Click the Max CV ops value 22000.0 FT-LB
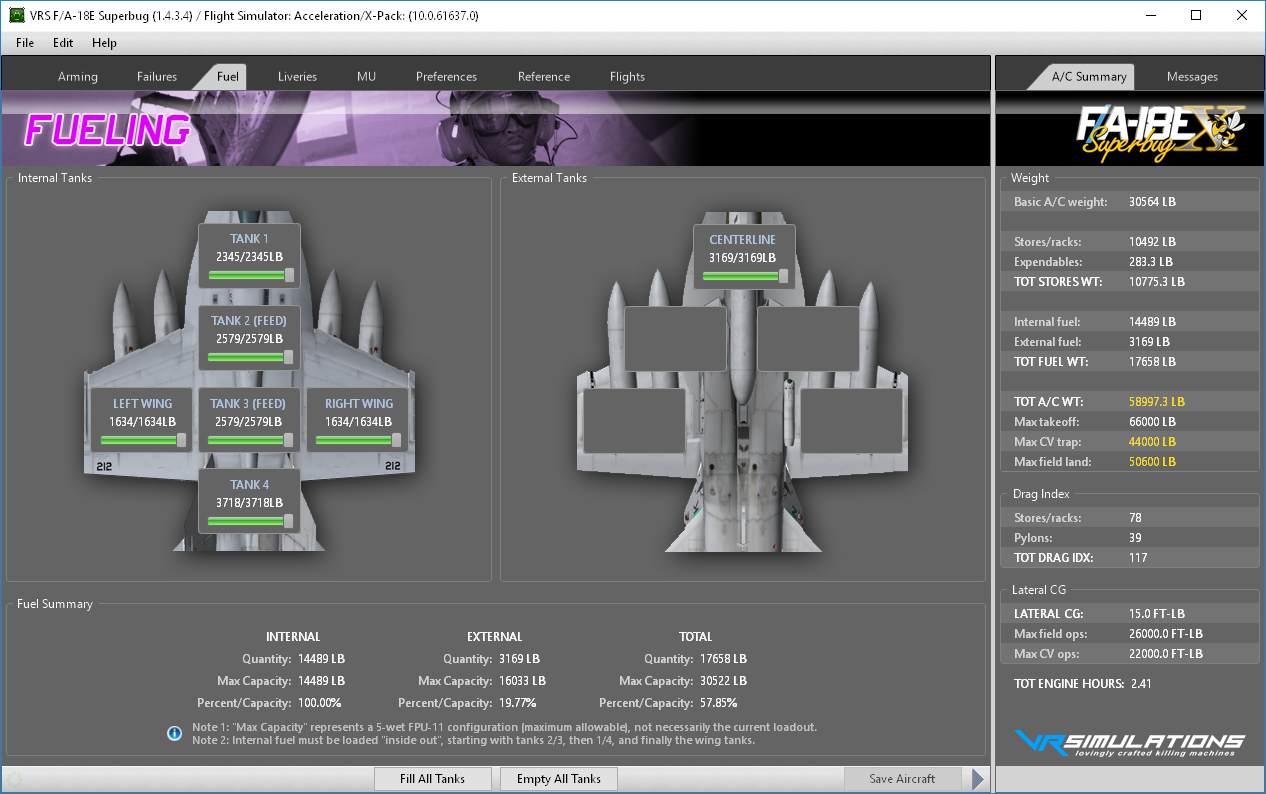Screen dimensions: 1266x794 pos(1165,654)
